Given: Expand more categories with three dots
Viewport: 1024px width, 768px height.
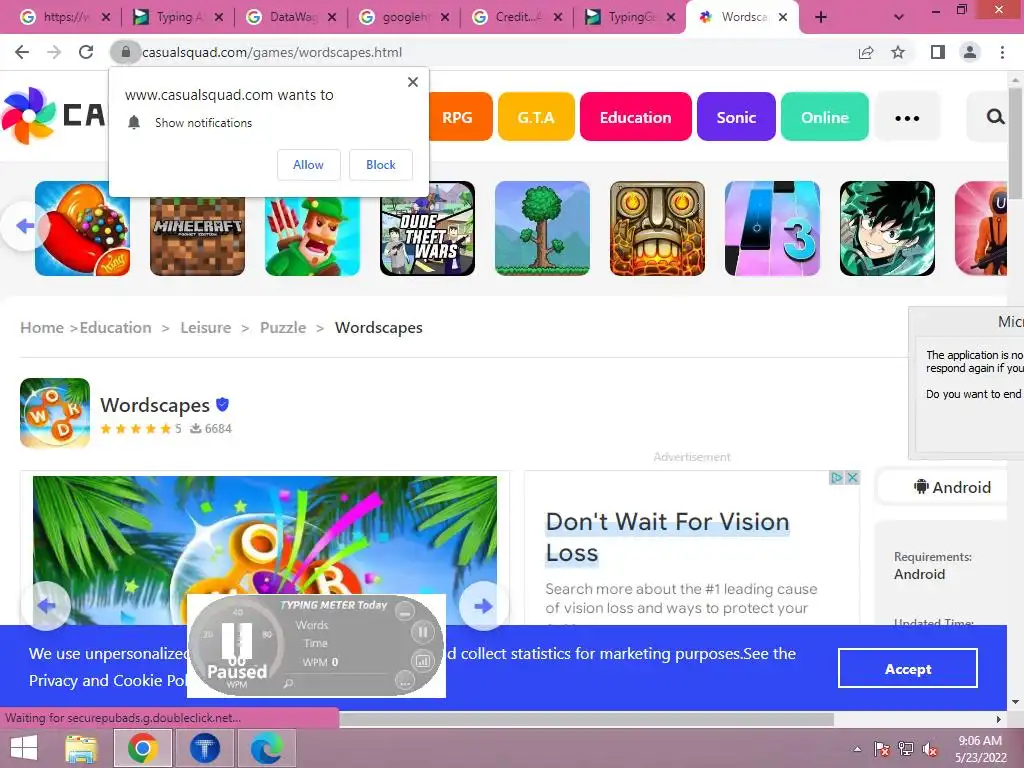Looking at the screenshot, I should pos(907,118).
